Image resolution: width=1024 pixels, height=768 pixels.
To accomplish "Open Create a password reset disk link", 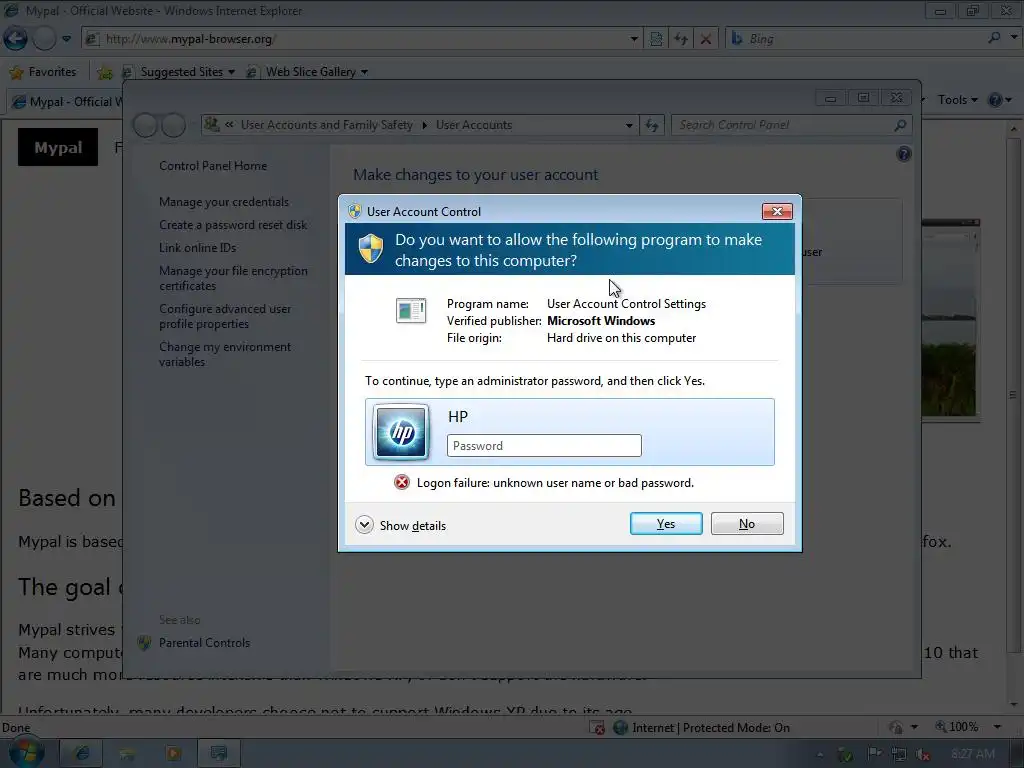I will coord(233,225).
